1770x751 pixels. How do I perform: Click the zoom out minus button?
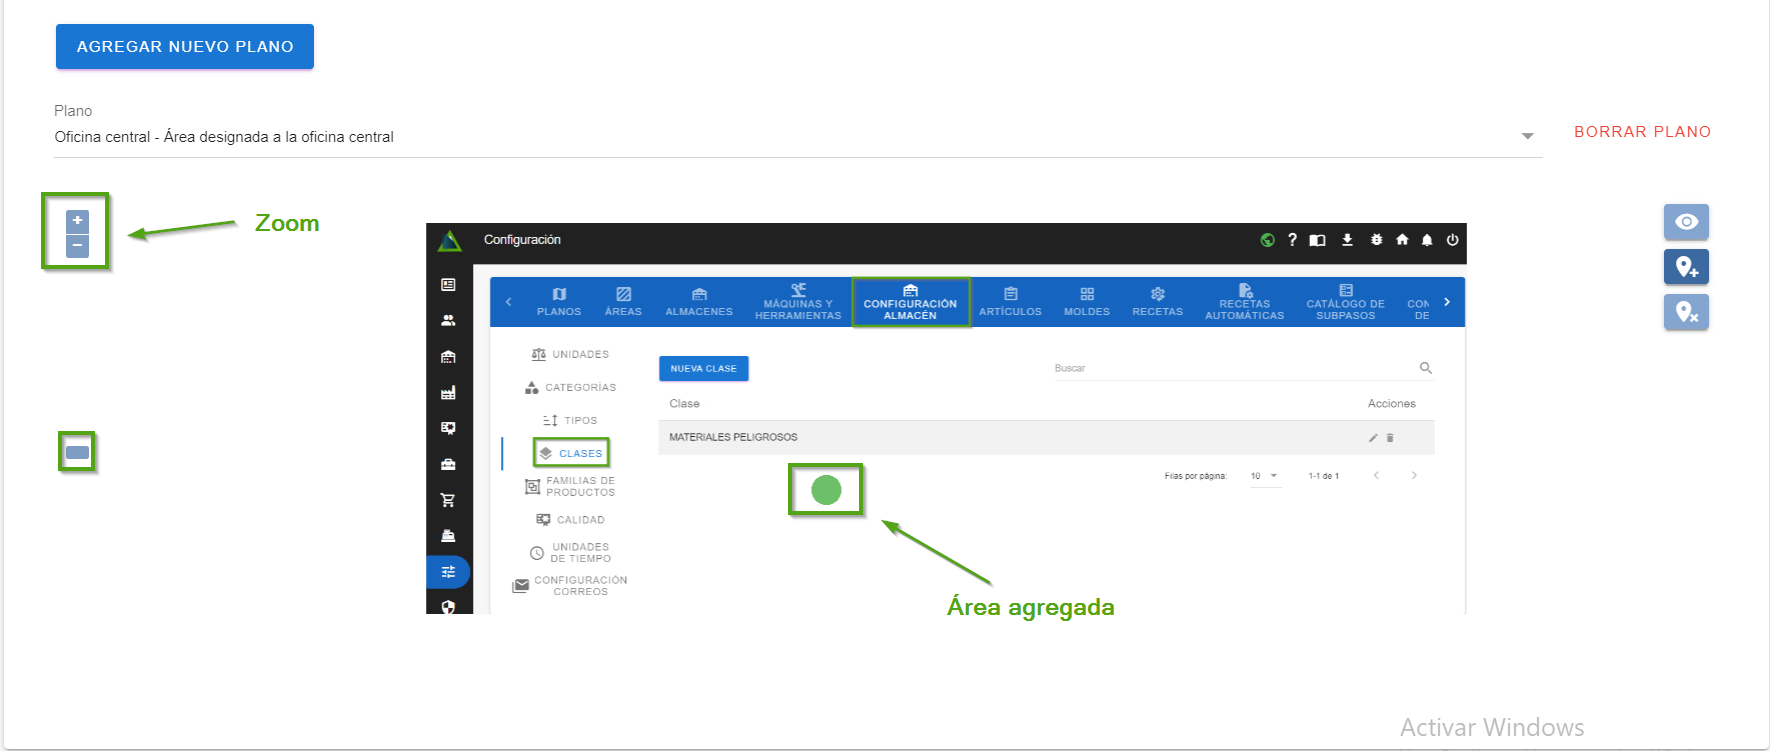pyautogui.click(x=77, y=246)
